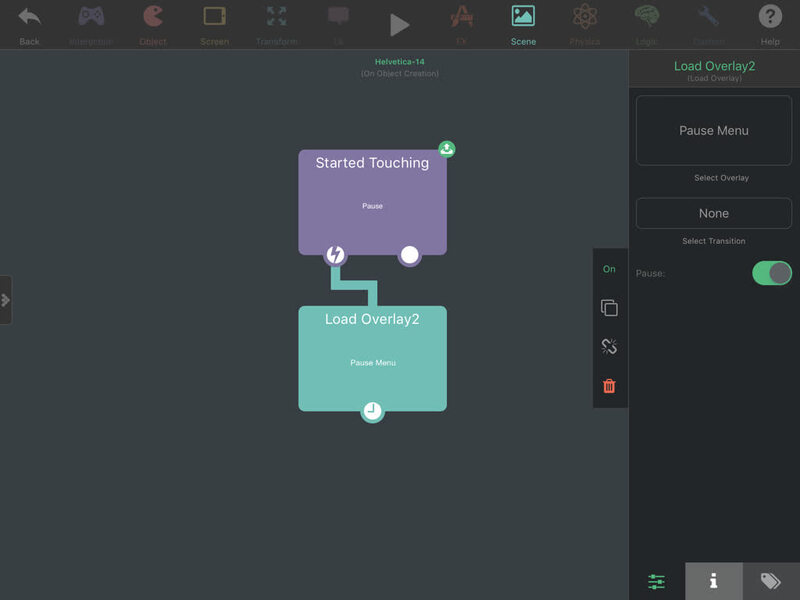The image size is (800, 600).
Task: Open the FX behaviors category
Action: 461,24
